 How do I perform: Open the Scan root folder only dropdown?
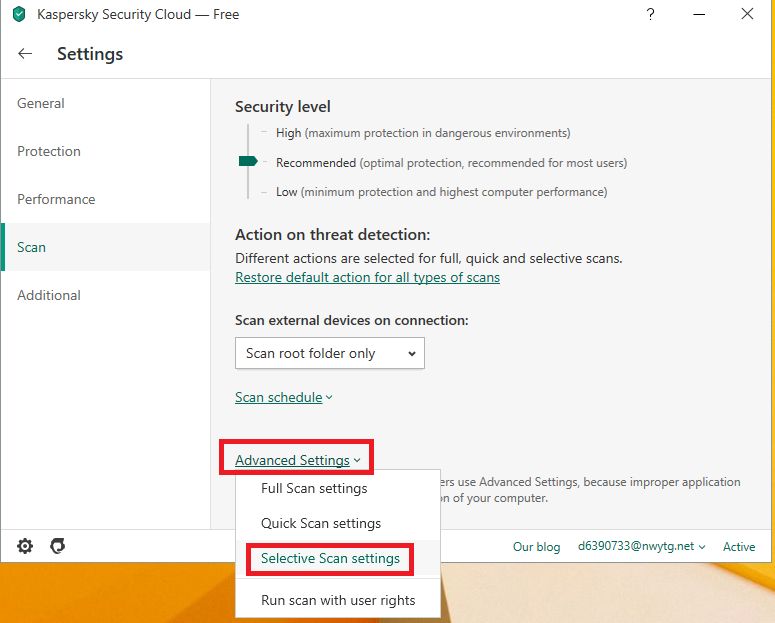pyautogui.click(x=330, y=353)
